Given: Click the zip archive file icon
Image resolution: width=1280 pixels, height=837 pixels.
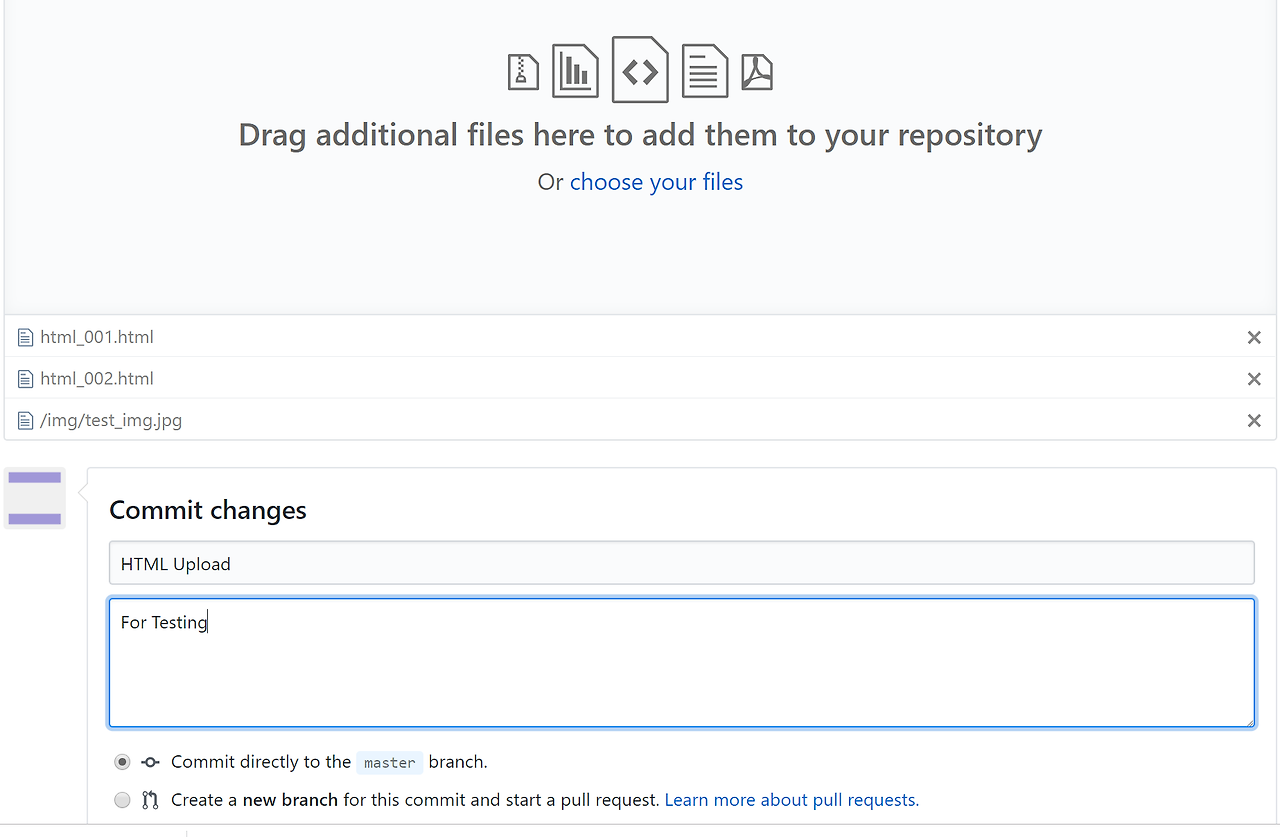Looking at the screenshot, I should (x=523, y=72).
